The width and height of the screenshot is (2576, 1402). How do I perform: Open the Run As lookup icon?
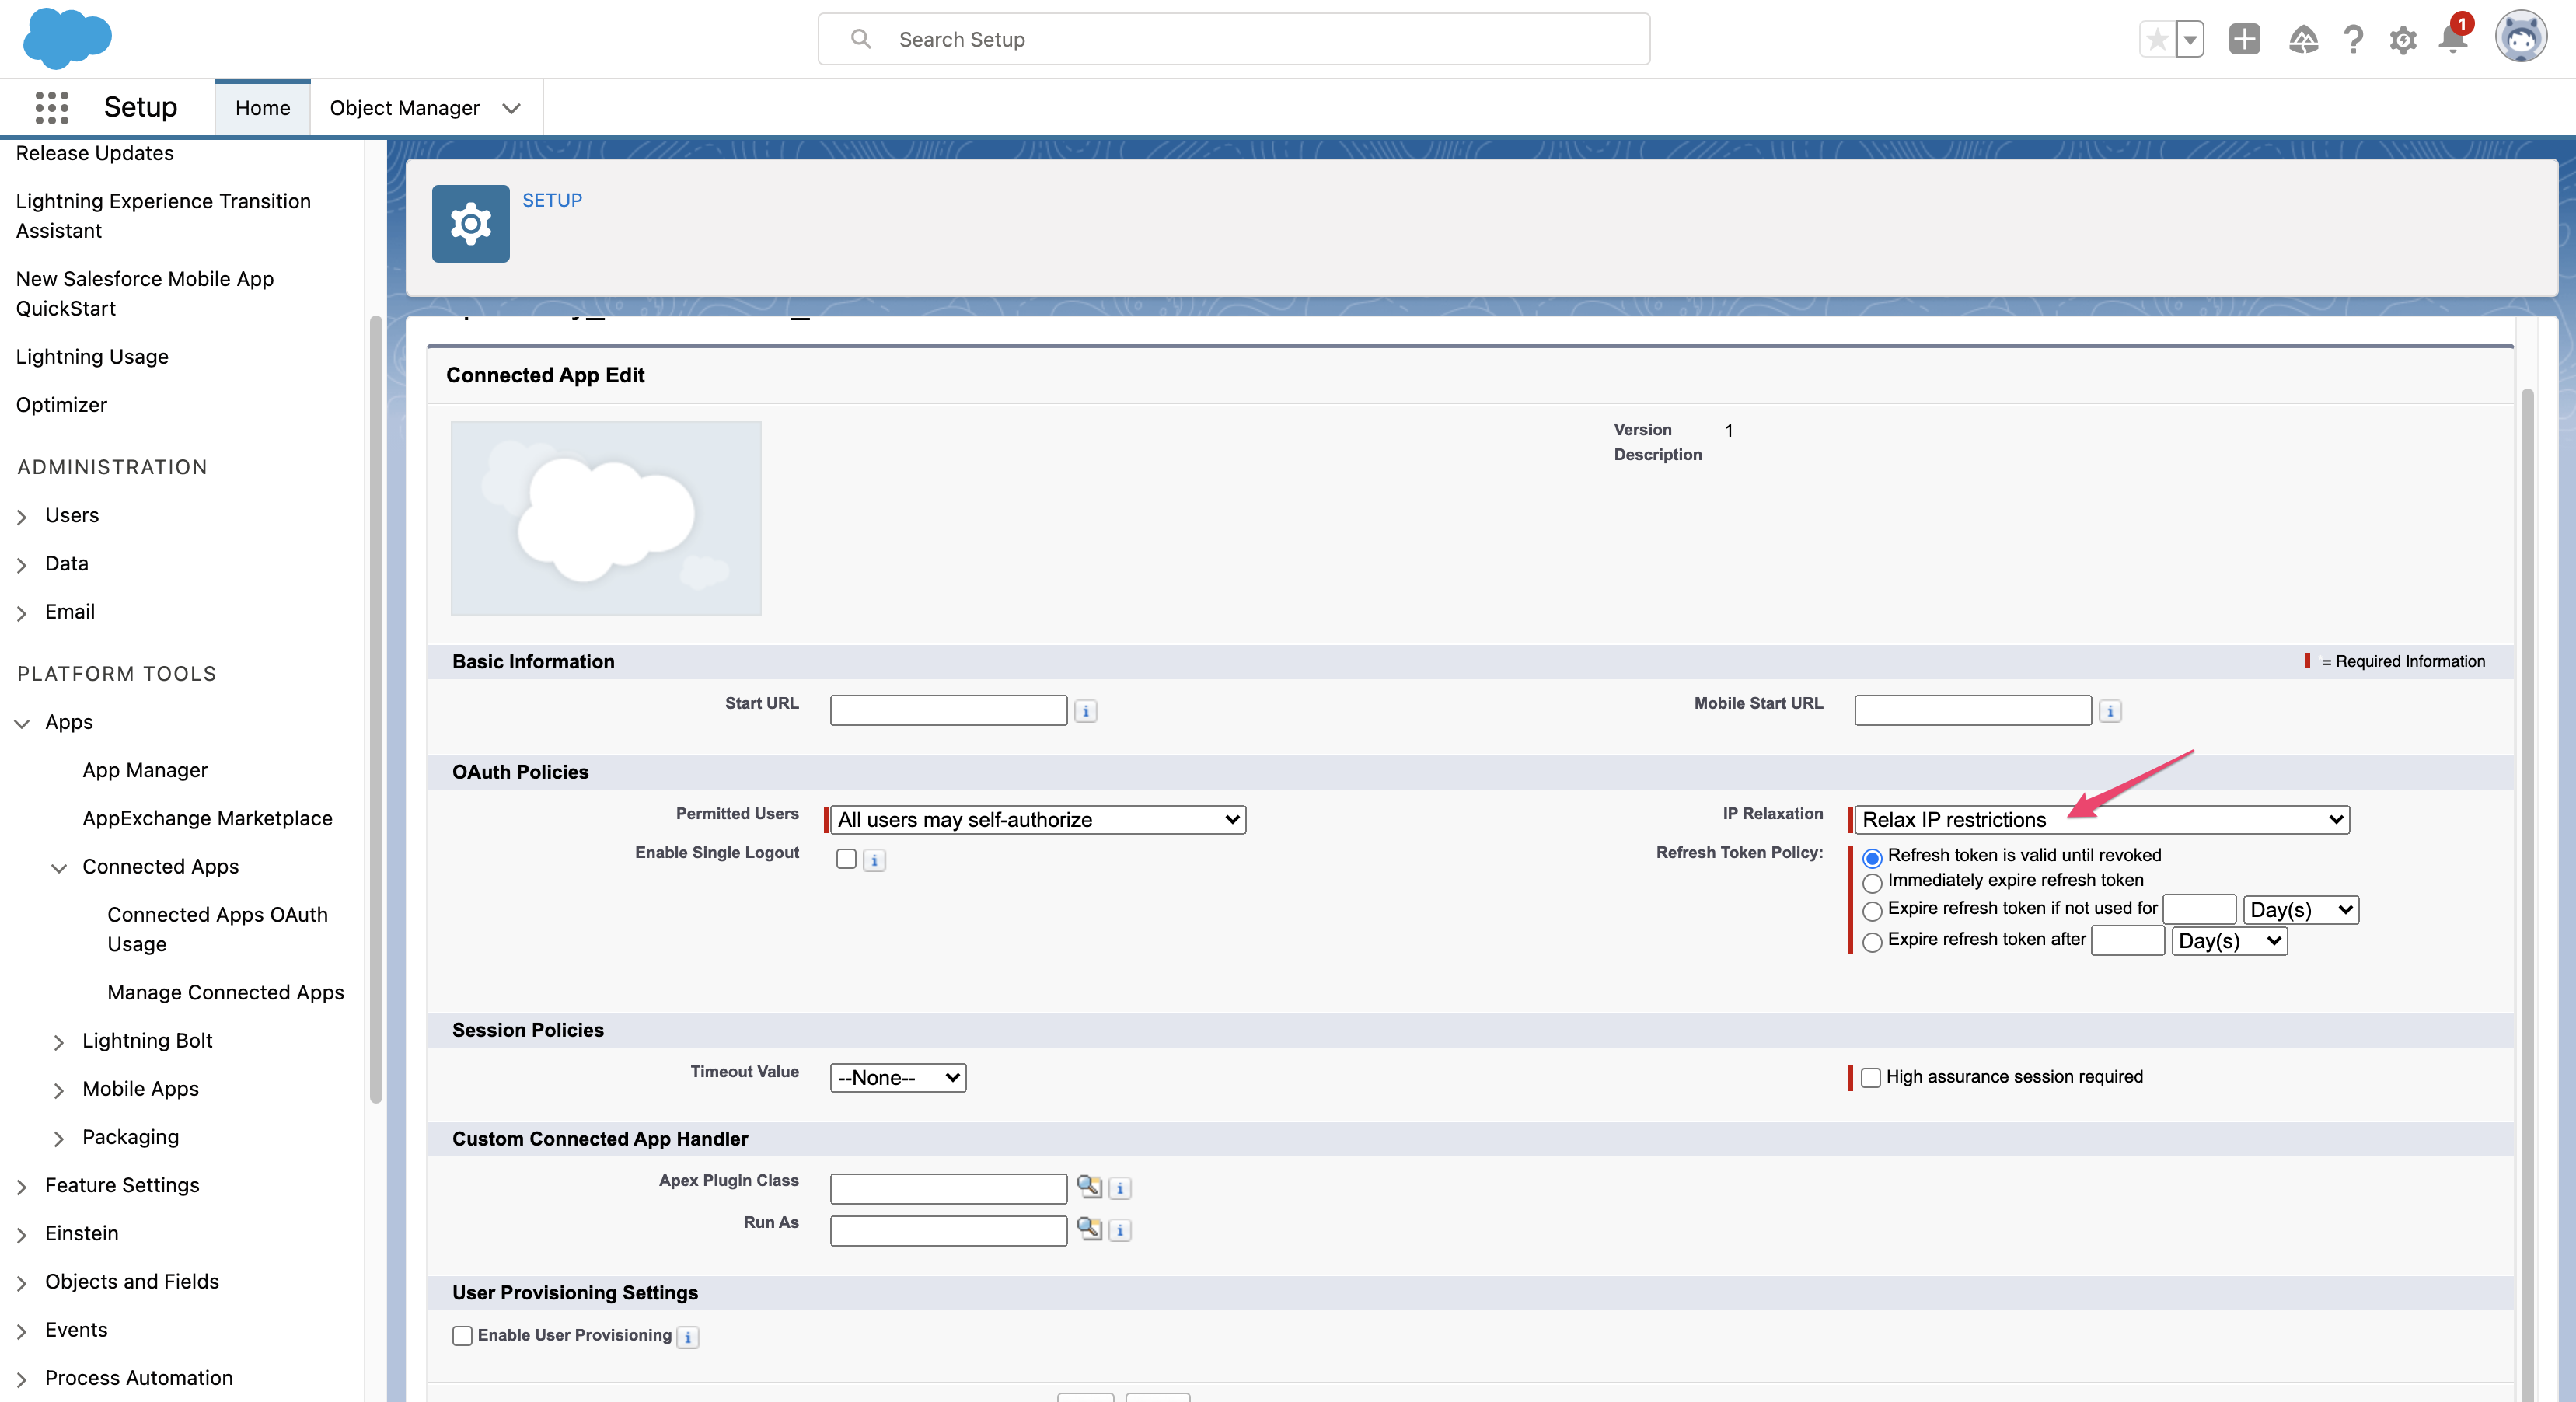(x=1088, y=1228)
